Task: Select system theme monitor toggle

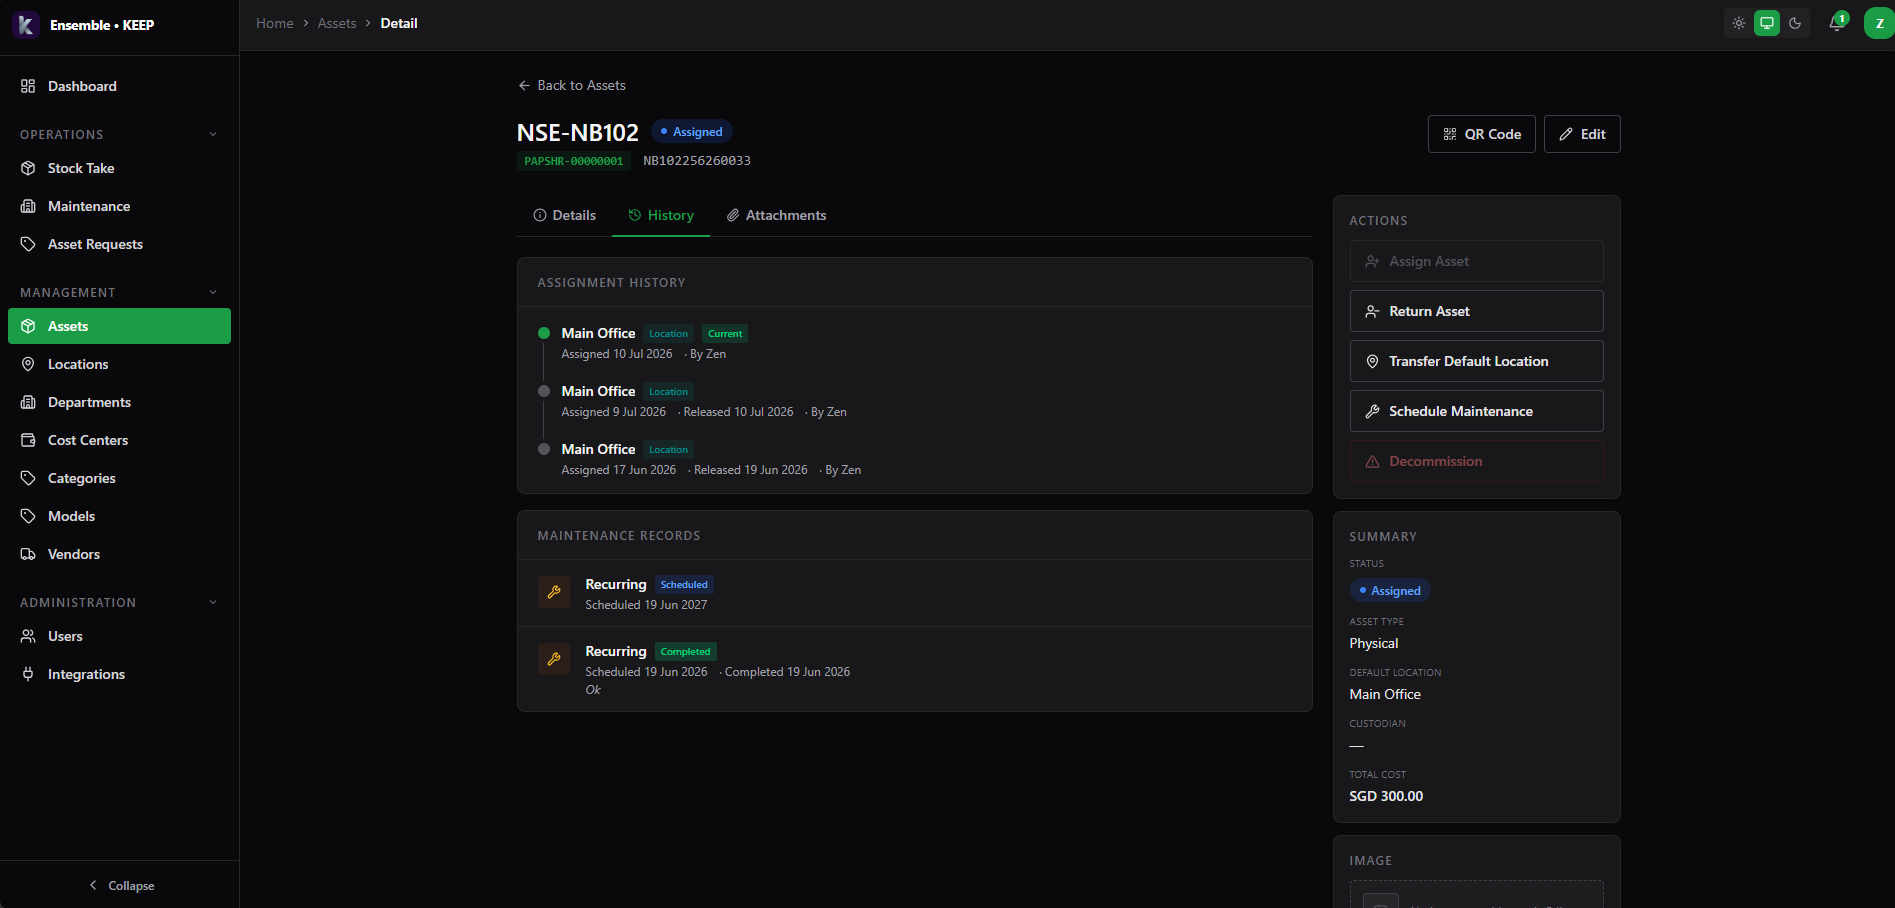Action: (x=1767, y=23)
